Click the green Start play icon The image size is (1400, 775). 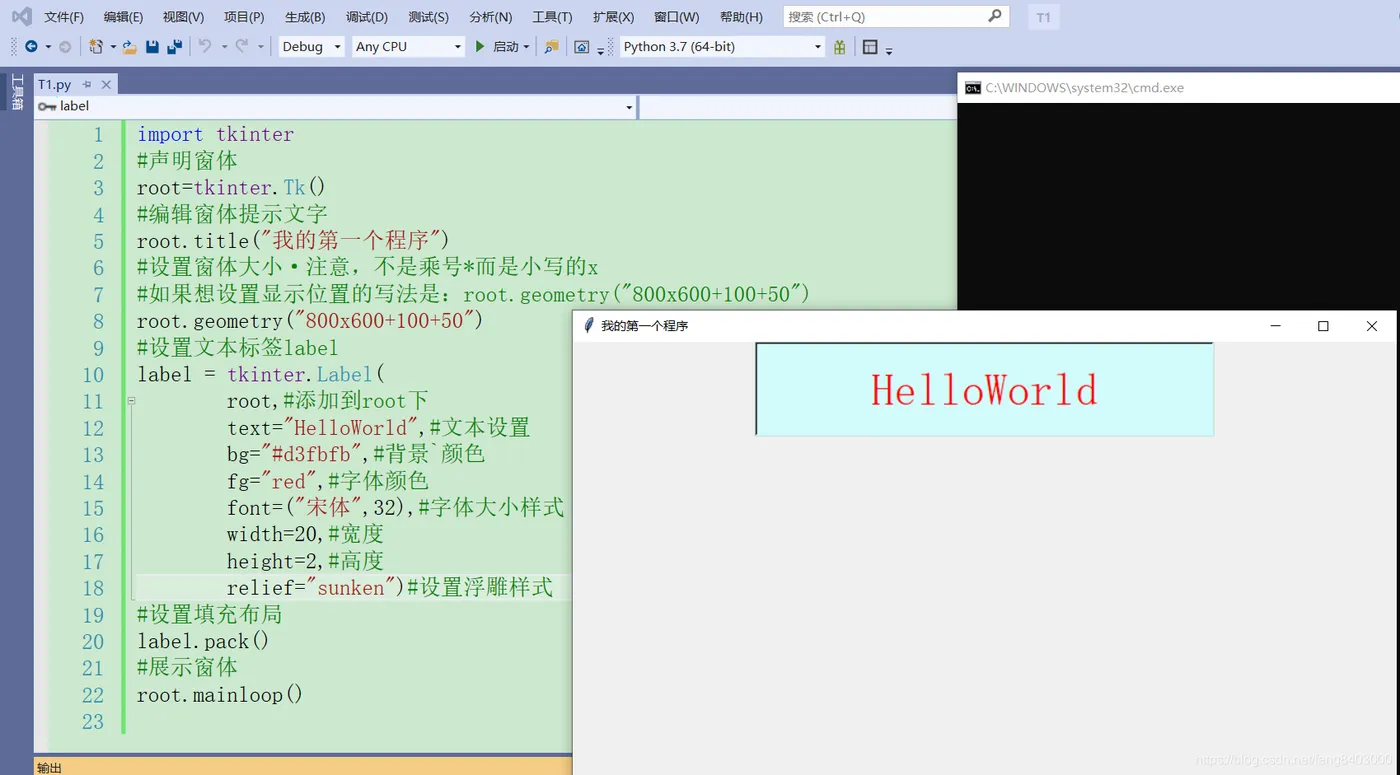480,47
